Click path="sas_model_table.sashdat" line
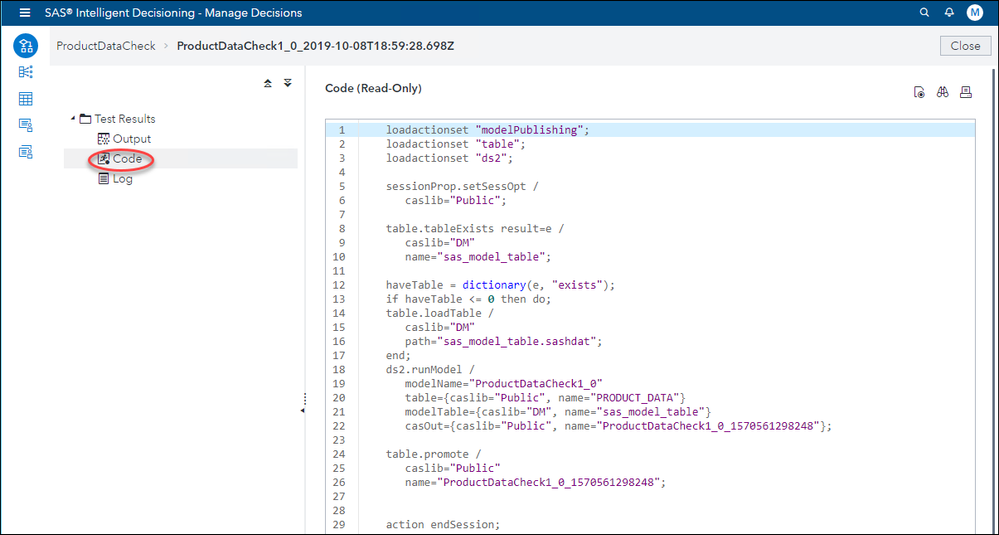 [503, 341]
